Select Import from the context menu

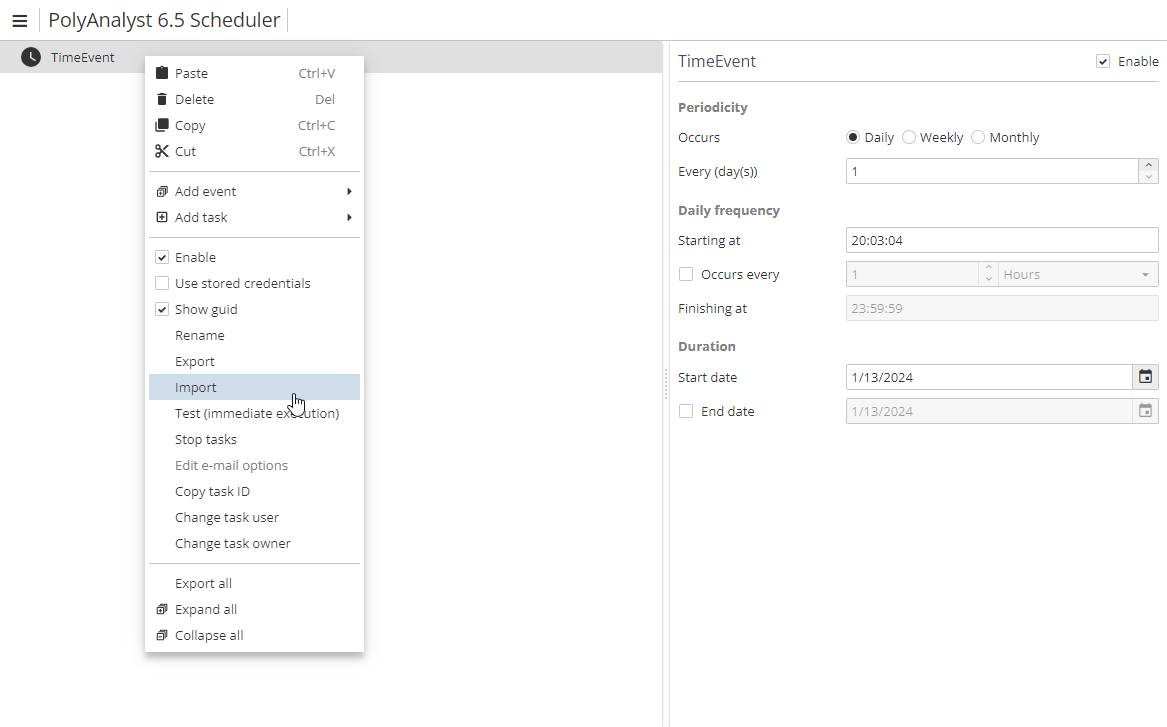[196, 387]
